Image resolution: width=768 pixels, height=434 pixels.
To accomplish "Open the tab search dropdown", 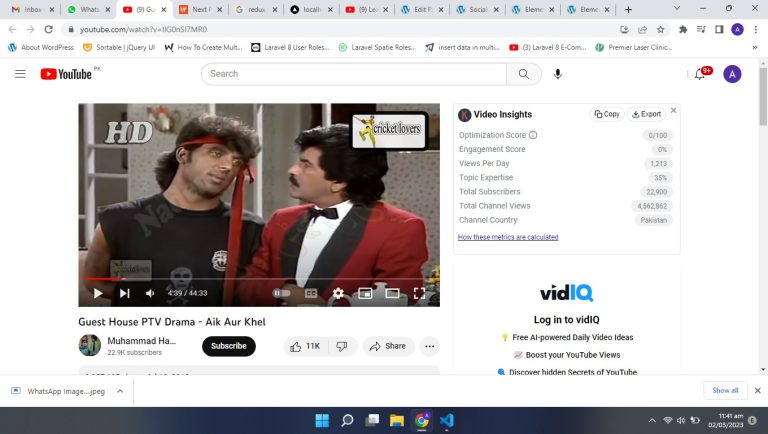I will (x=677, y=8).
